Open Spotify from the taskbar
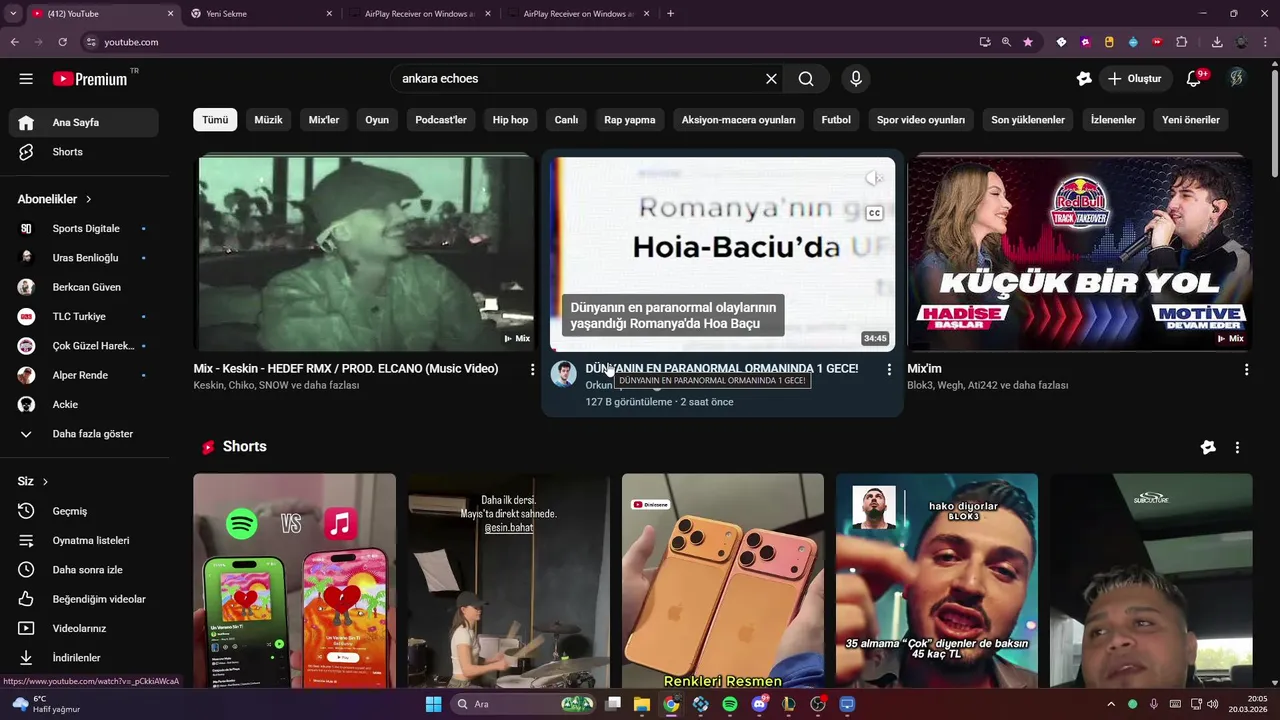Viewport: 1280px width, 720px height. (x=730, y=704)
